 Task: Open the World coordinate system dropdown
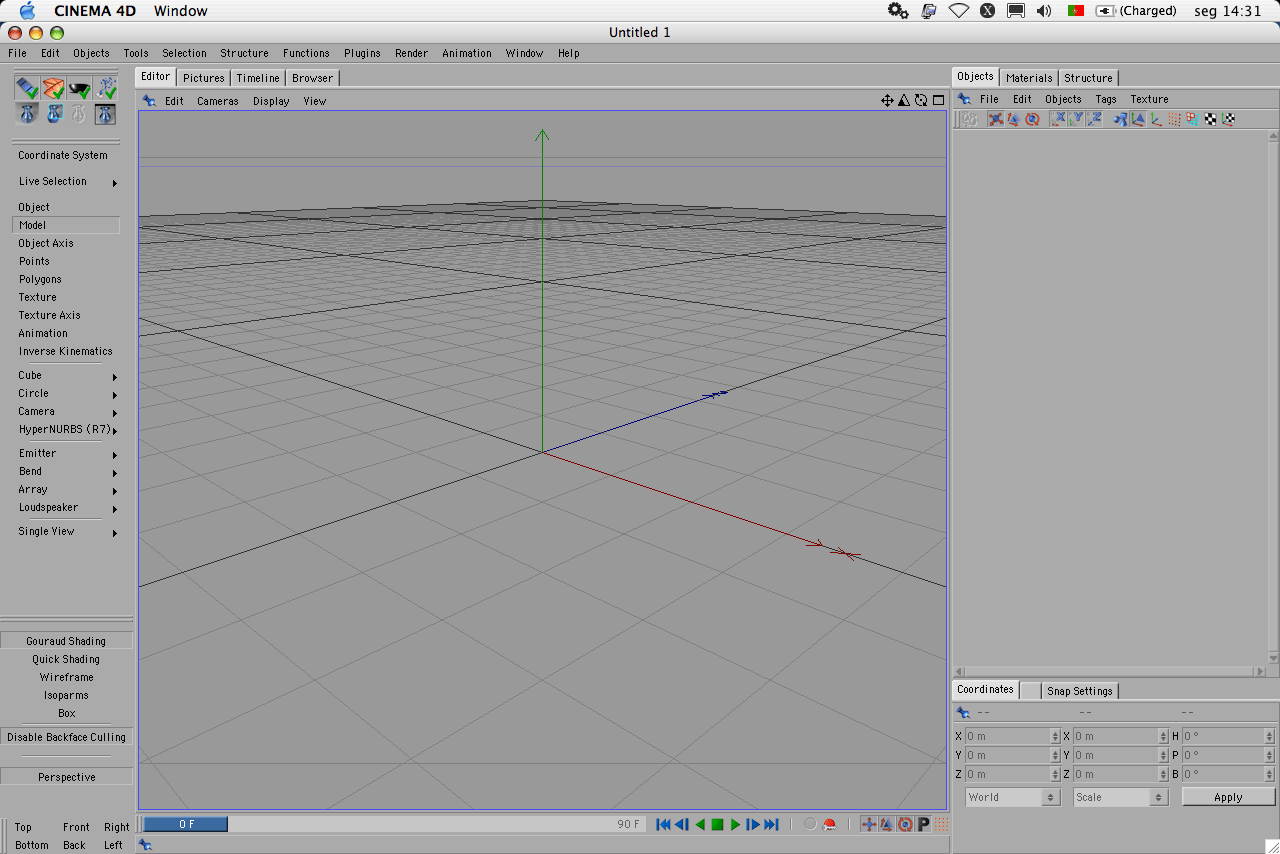pyautogui.click(x=1012, y=797)
